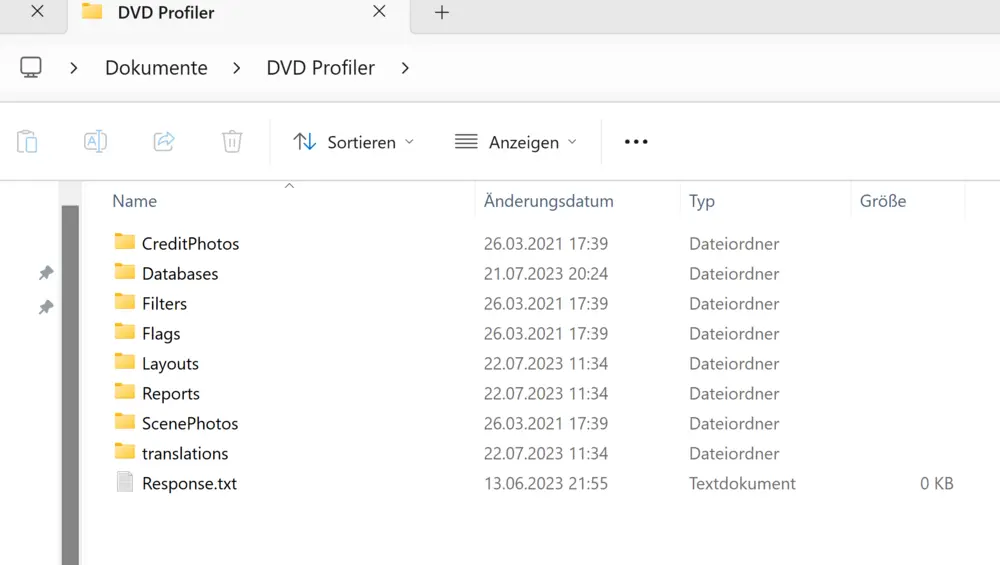Click the lower pin icon in sidebar
This screenshot has width=1000, height=565.
(x=46, y=307)
